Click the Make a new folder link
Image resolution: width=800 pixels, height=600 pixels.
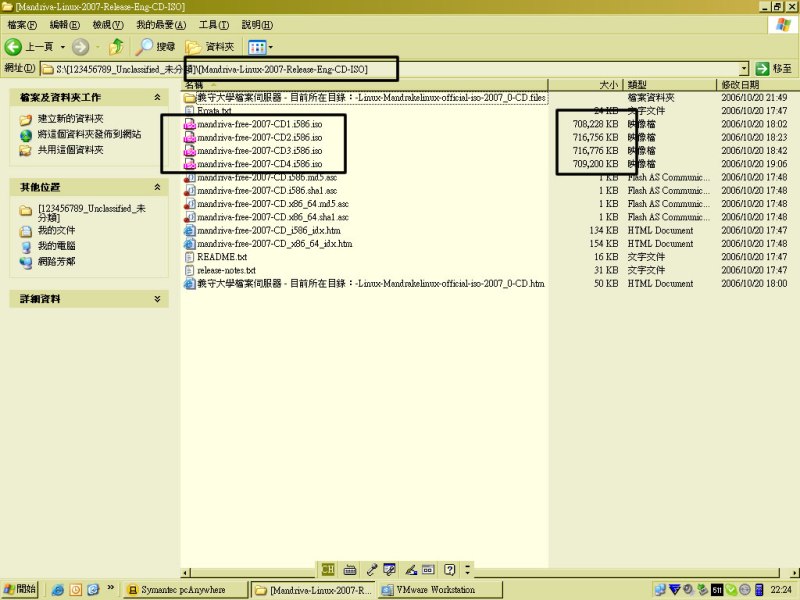click(70, 119)
